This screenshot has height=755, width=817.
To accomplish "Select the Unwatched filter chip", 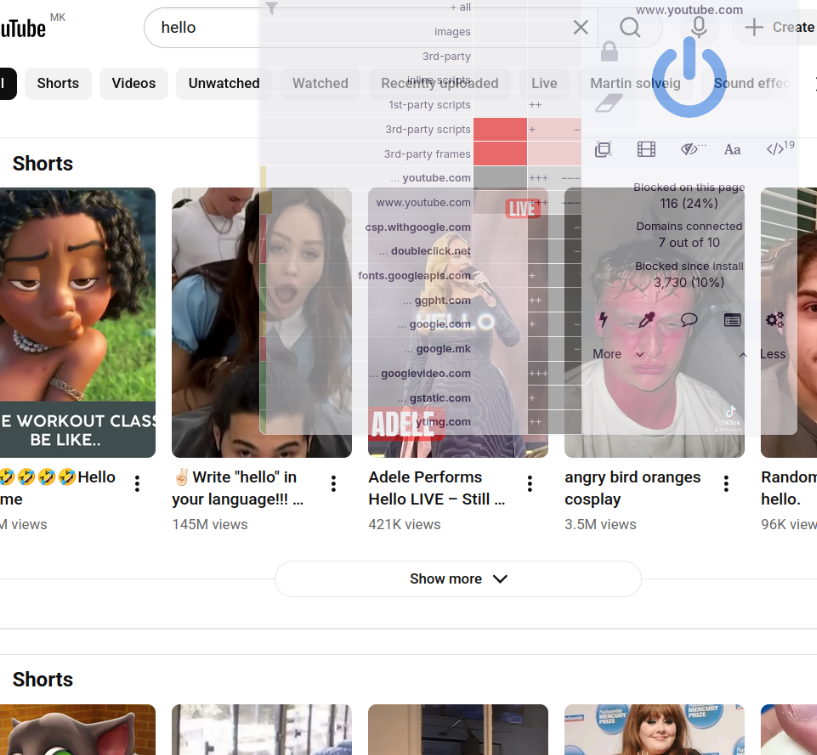I will 224,84.
